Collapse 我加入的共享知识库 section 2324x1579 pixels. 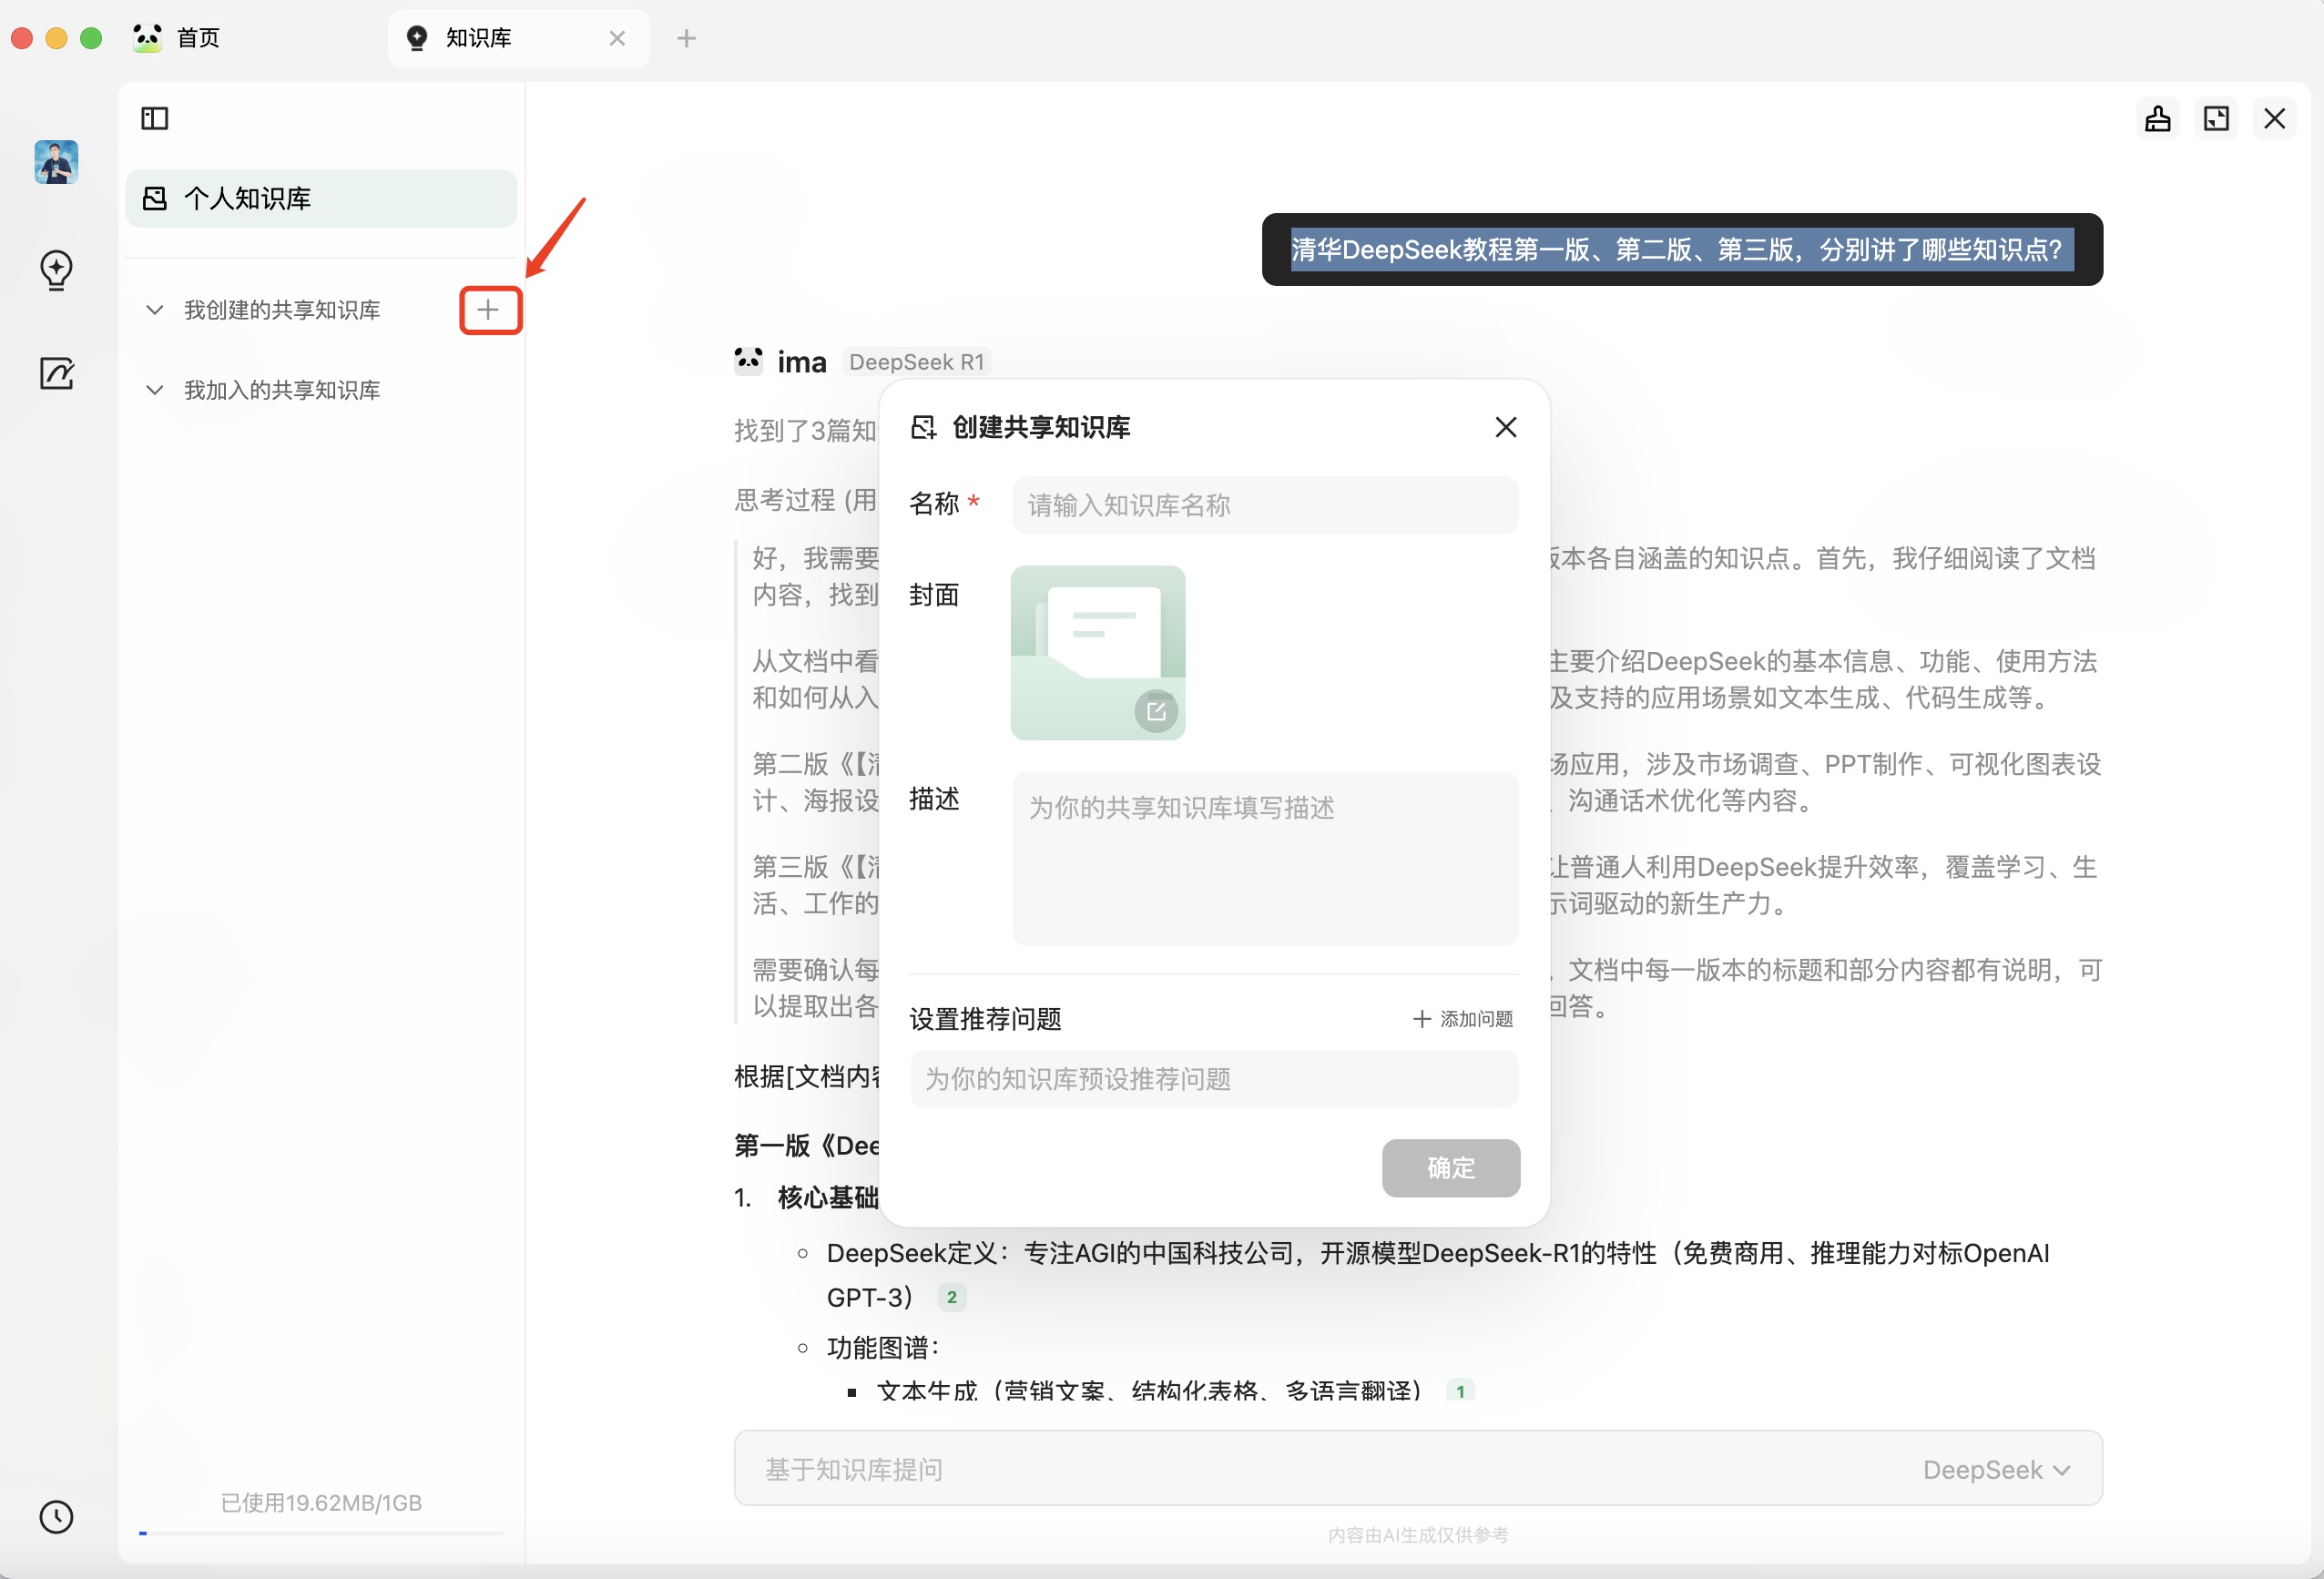point(155,390)
